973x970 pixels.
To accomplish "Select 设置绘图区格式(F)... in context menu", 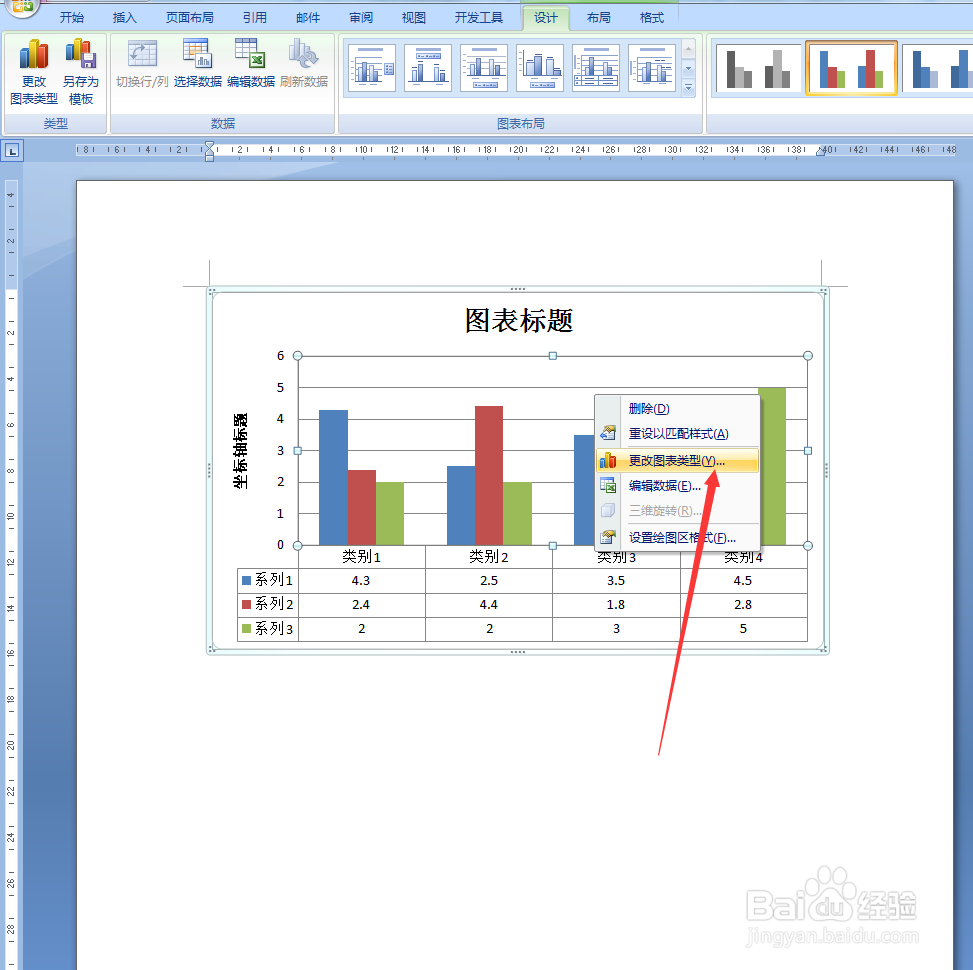I will [677, 537].
